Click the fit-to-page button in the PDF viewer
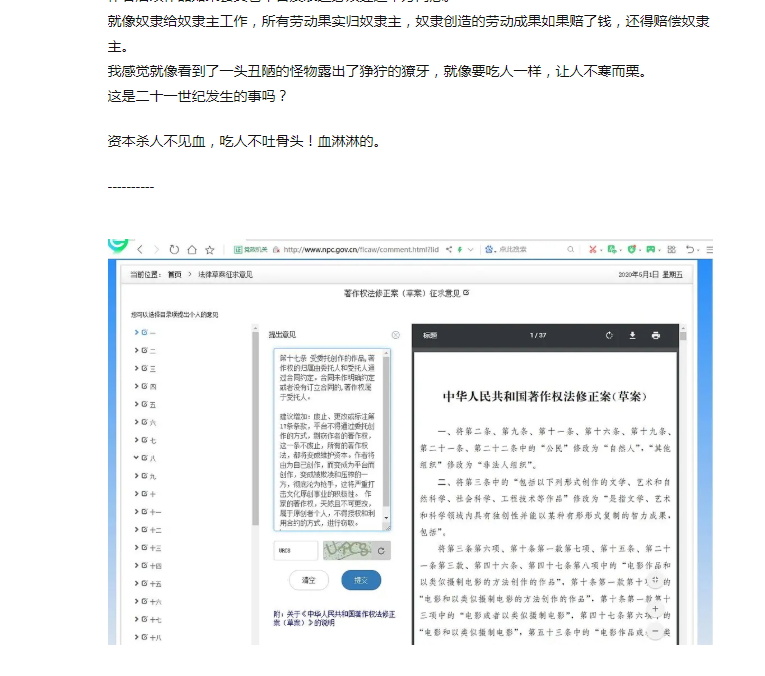This screenshot has height=676, width=765. (x=655, y=580)
